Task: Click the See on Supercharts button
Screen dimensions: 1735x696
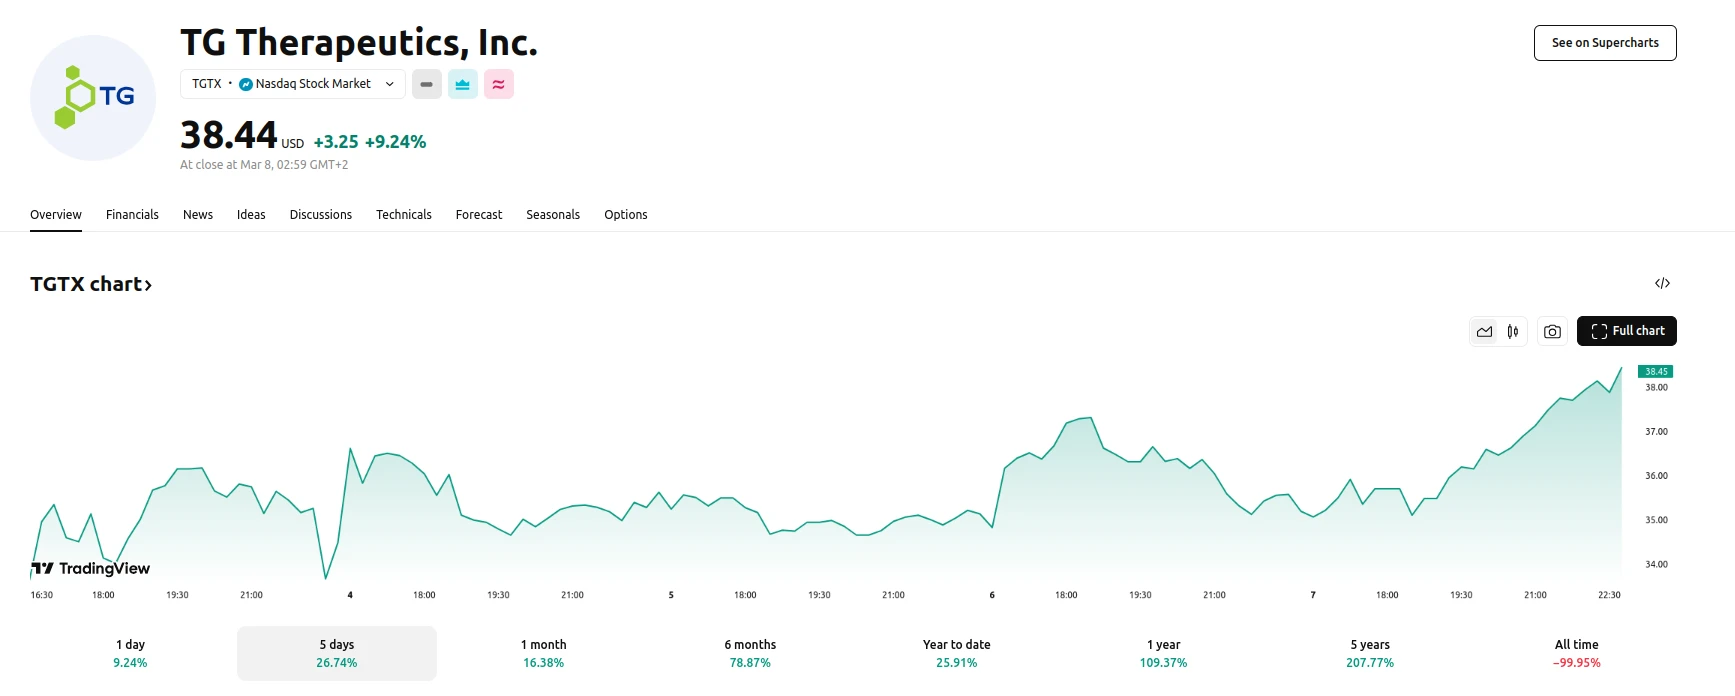Action: [1604, 43]
